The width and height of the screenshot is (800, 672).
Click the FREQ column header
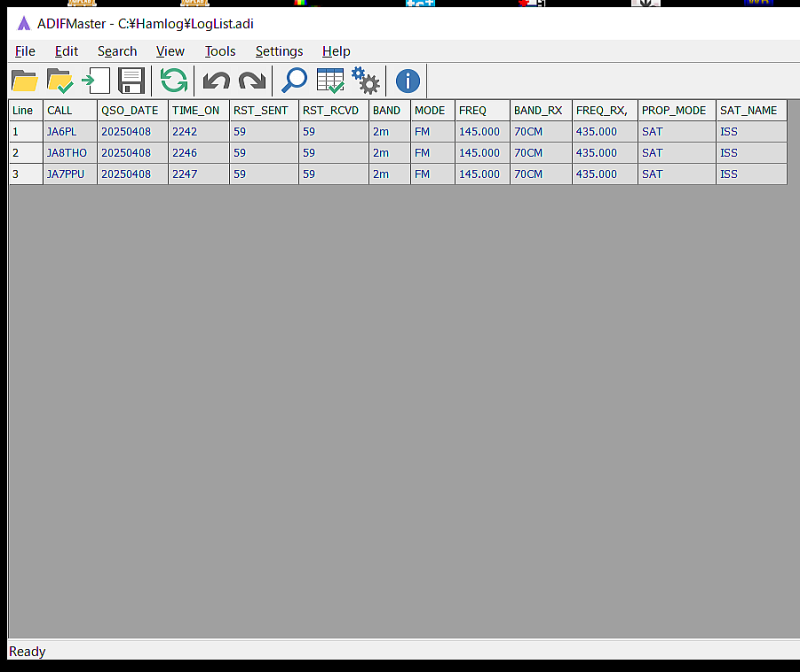[482, 110]
